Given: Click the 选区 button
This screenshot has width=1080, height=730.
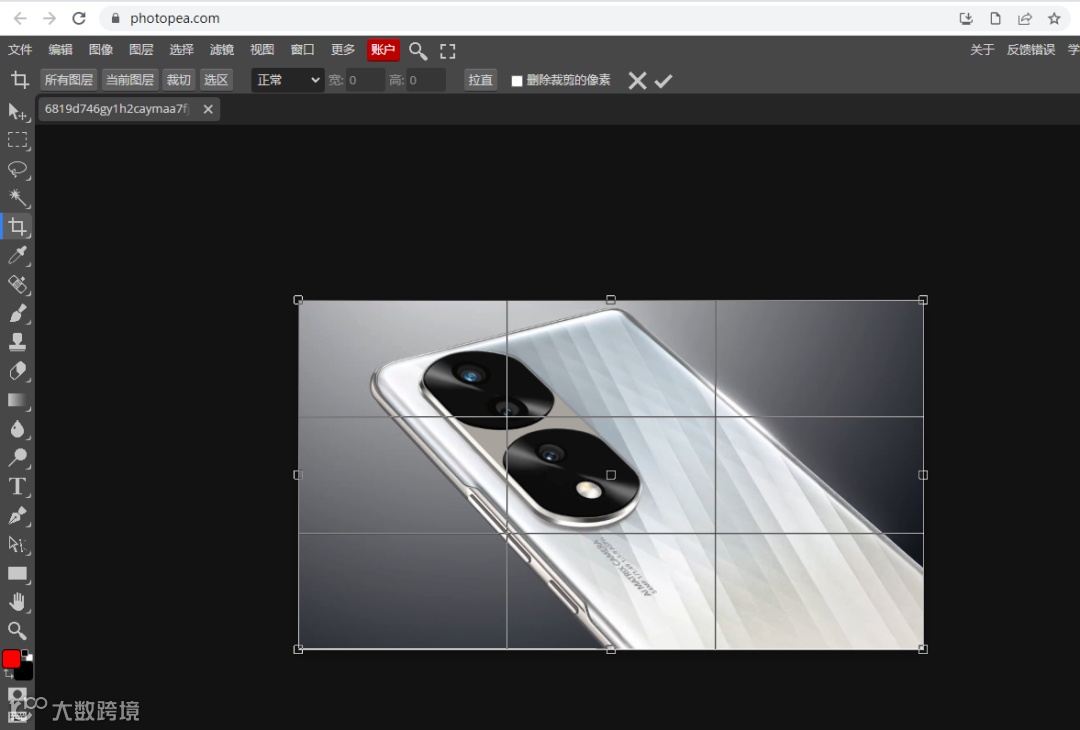Looking at the screenshot, I should click(216, 80).
